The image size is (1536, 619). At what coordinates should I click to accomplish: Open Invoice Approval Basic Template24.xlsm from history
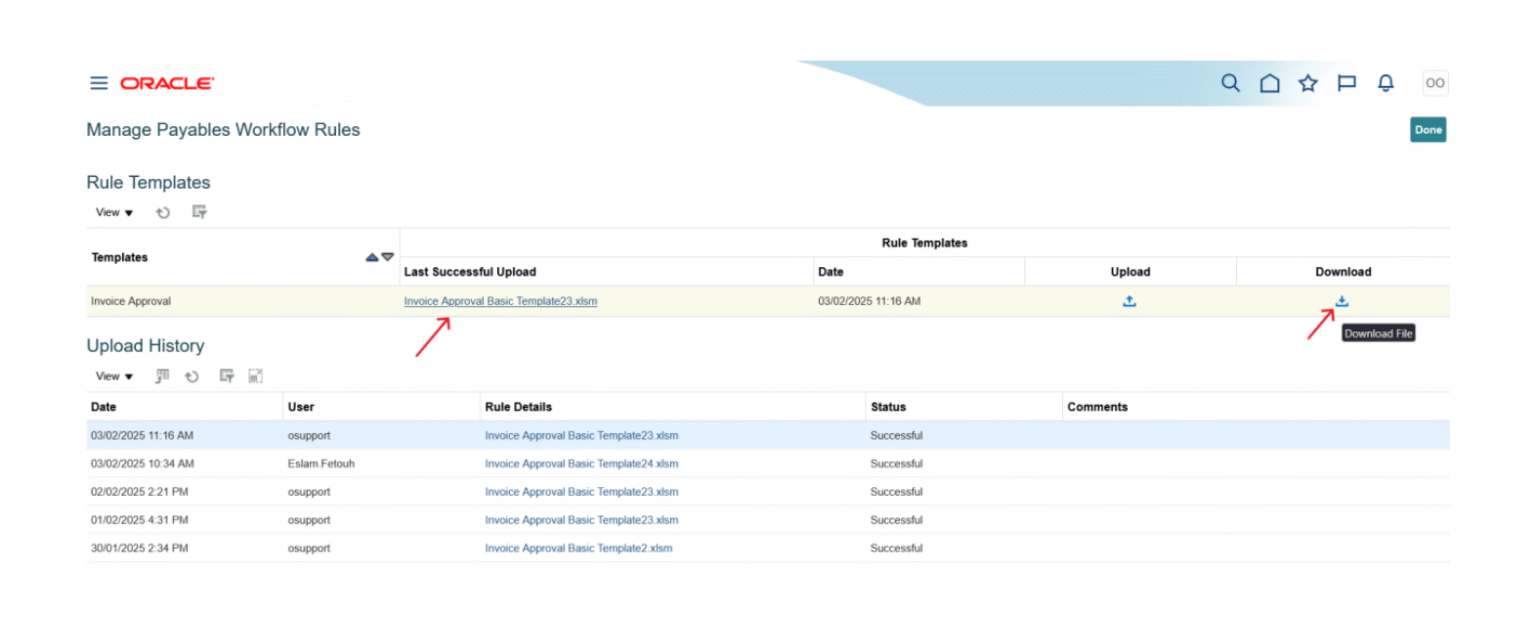(581, 463)
